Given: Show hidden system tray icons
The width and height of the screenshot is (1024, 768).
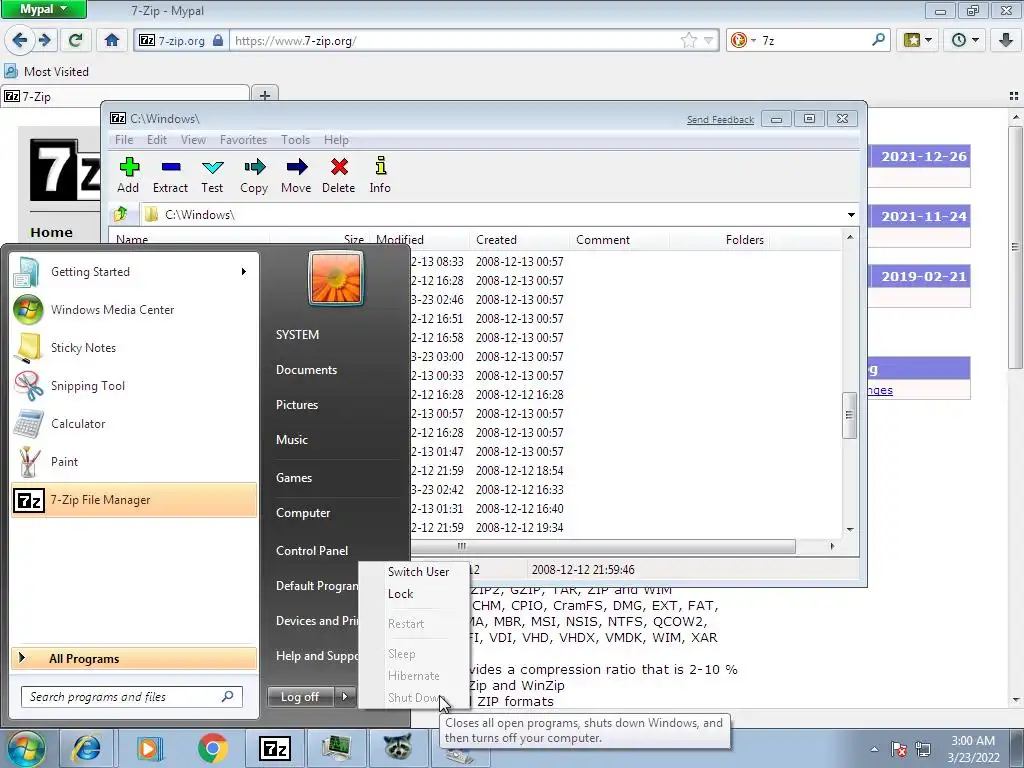Looking at the screenshot, I should tap(874, 749).
